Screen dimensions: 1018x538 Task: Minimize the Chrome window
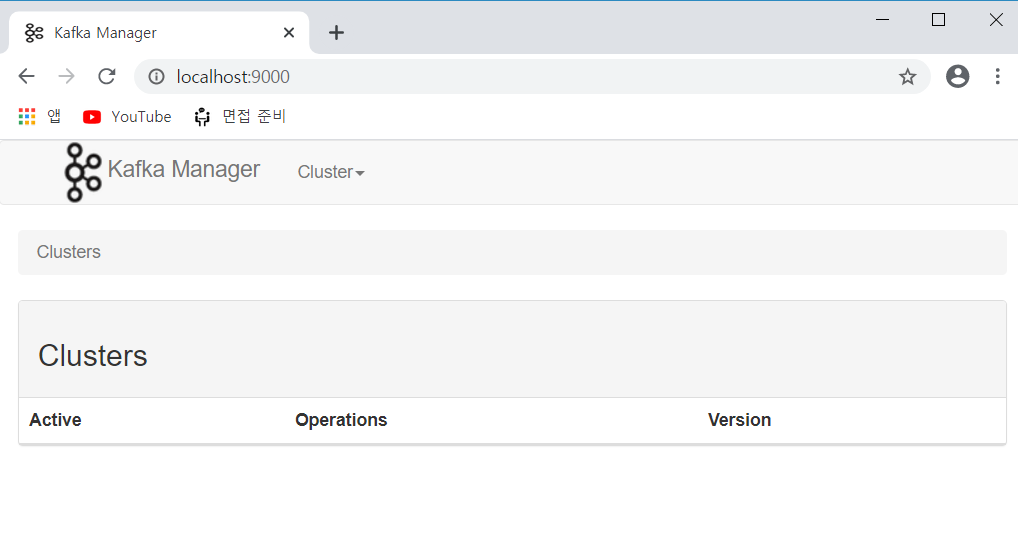point(882,19)
